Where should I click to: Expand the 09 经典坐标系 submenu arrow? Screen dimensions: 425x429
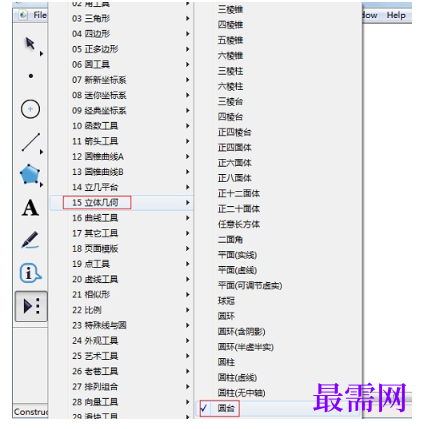click(188, 111)
